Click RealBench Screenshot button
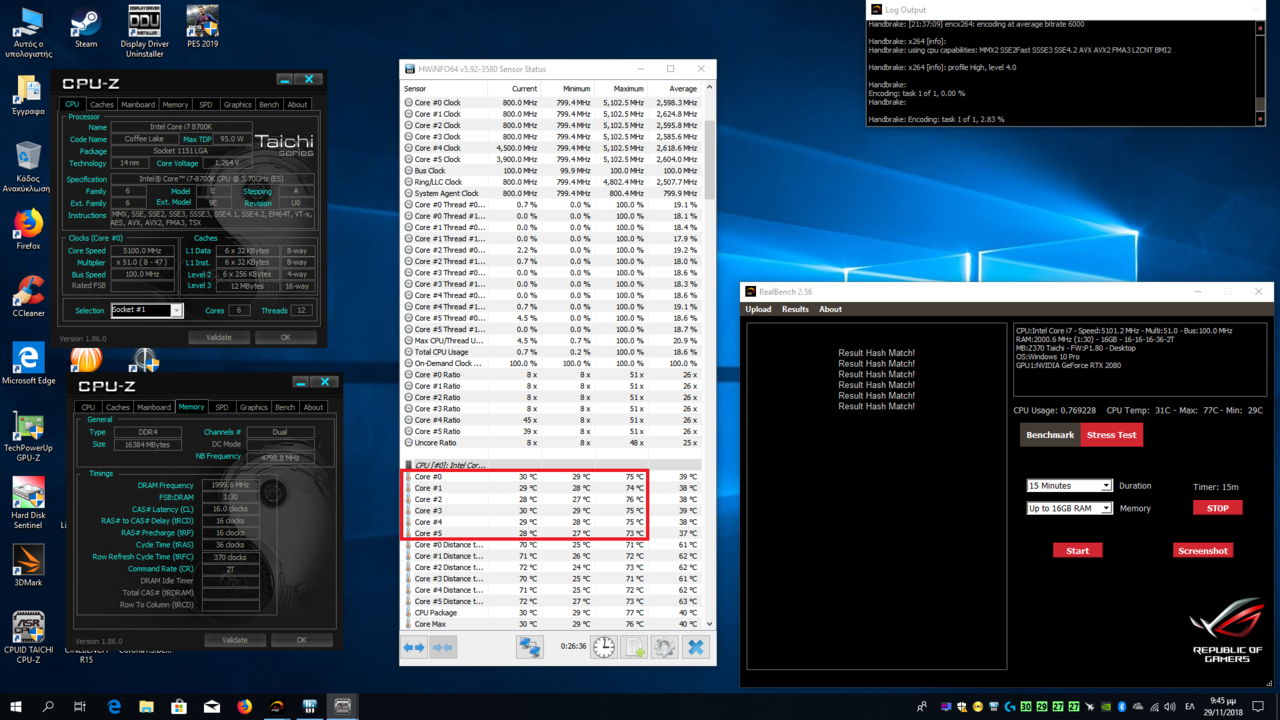Viewport: 1280px width, 720px height. [1203, 550]
